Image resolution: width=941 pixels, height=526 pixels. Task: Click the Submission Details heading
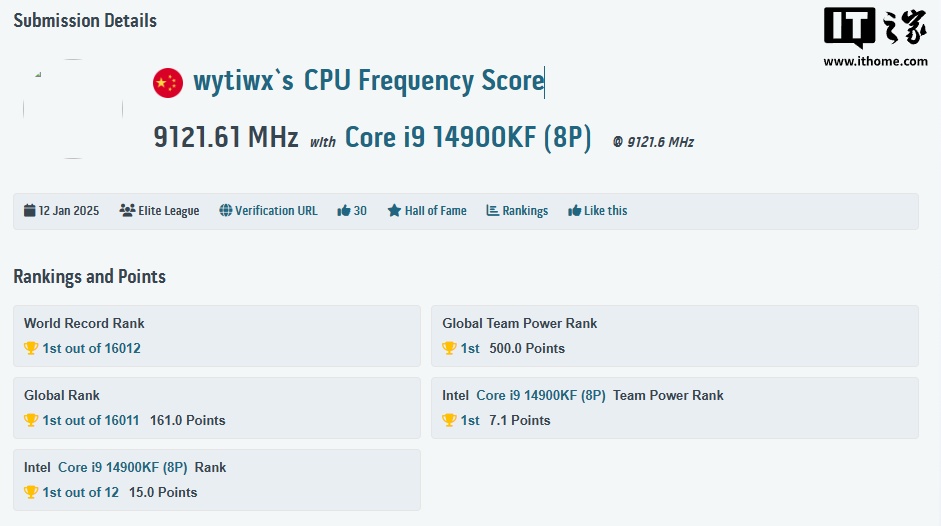(85, 20)
